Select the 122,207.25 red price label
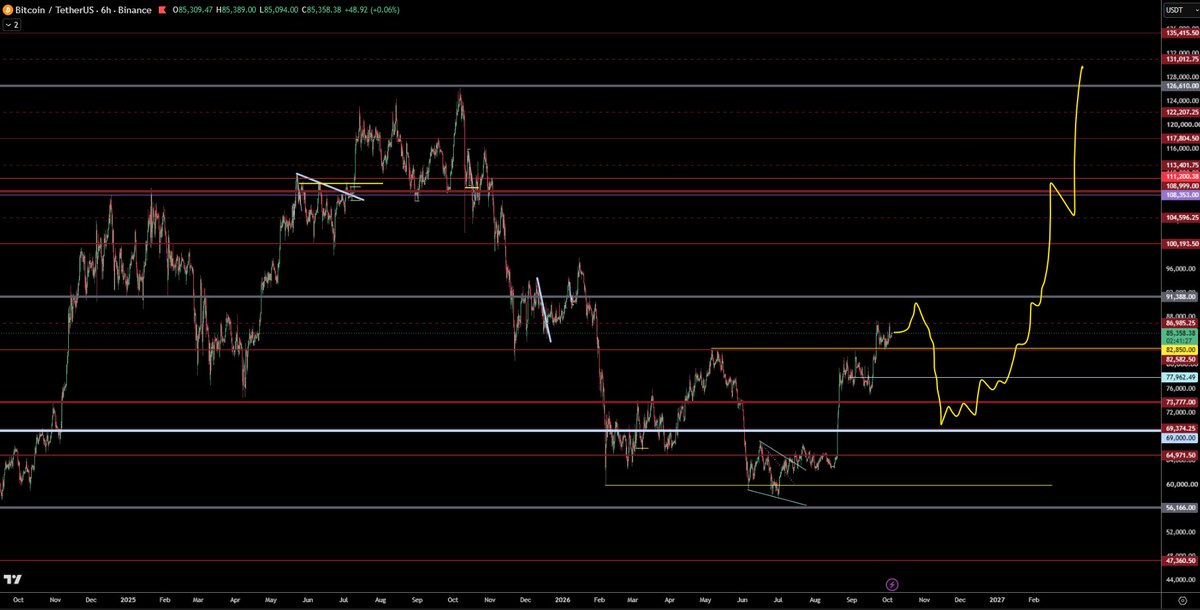Screen dimensions: 1200x610 (x=1181, y=112)
